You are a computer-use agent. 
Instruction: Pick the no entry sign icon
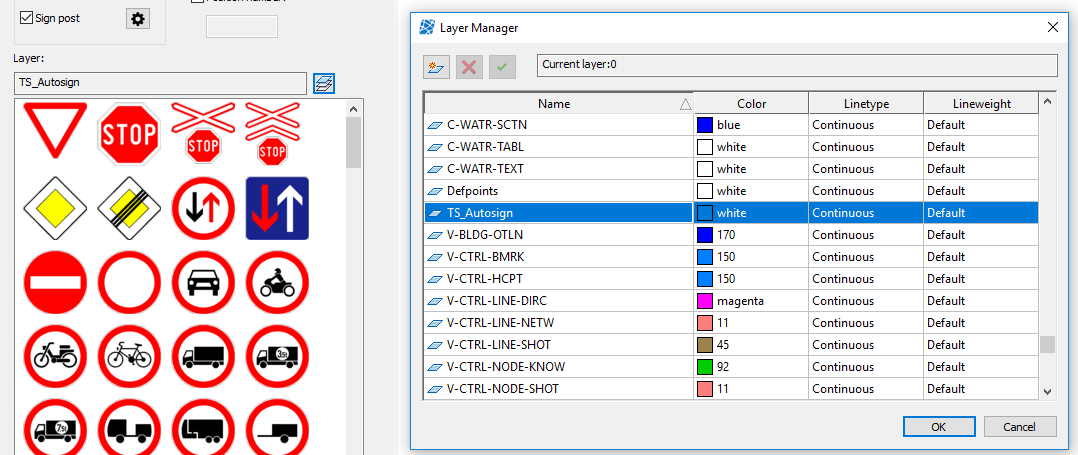click(x=56, y=281)
